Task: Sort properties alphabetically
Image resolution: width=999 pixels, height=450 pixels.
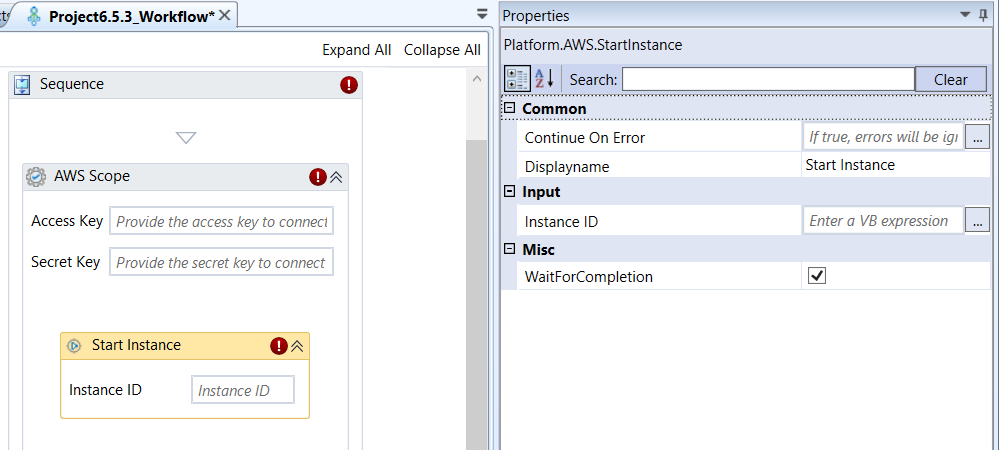Action: [544, 80]
